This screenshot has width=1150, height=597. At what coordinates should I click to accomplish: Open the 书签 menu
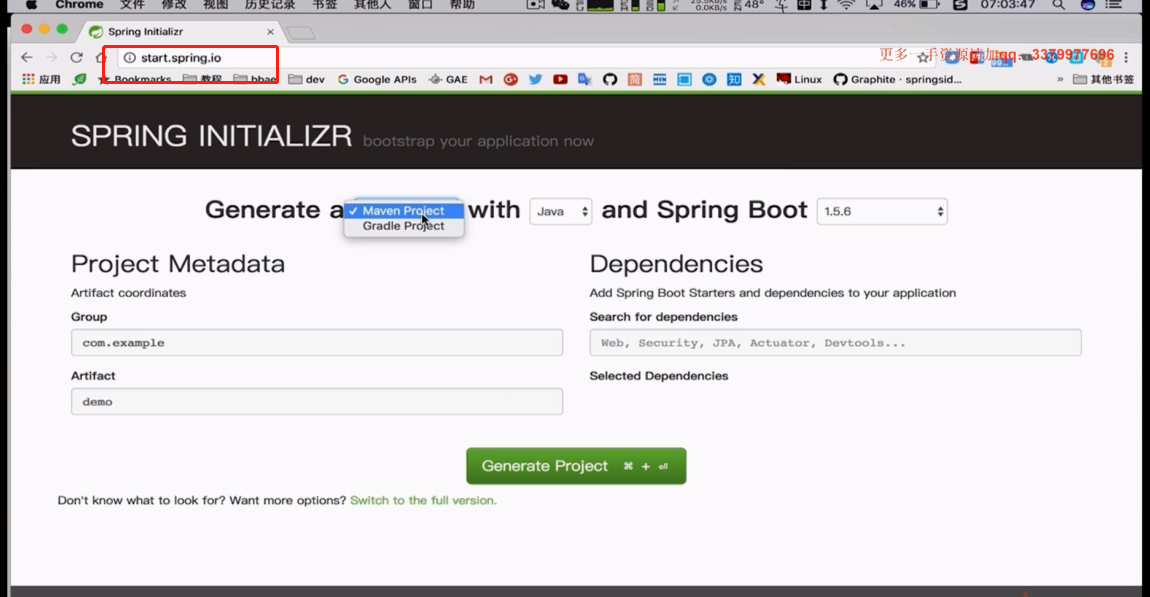[x=325, y=4]
